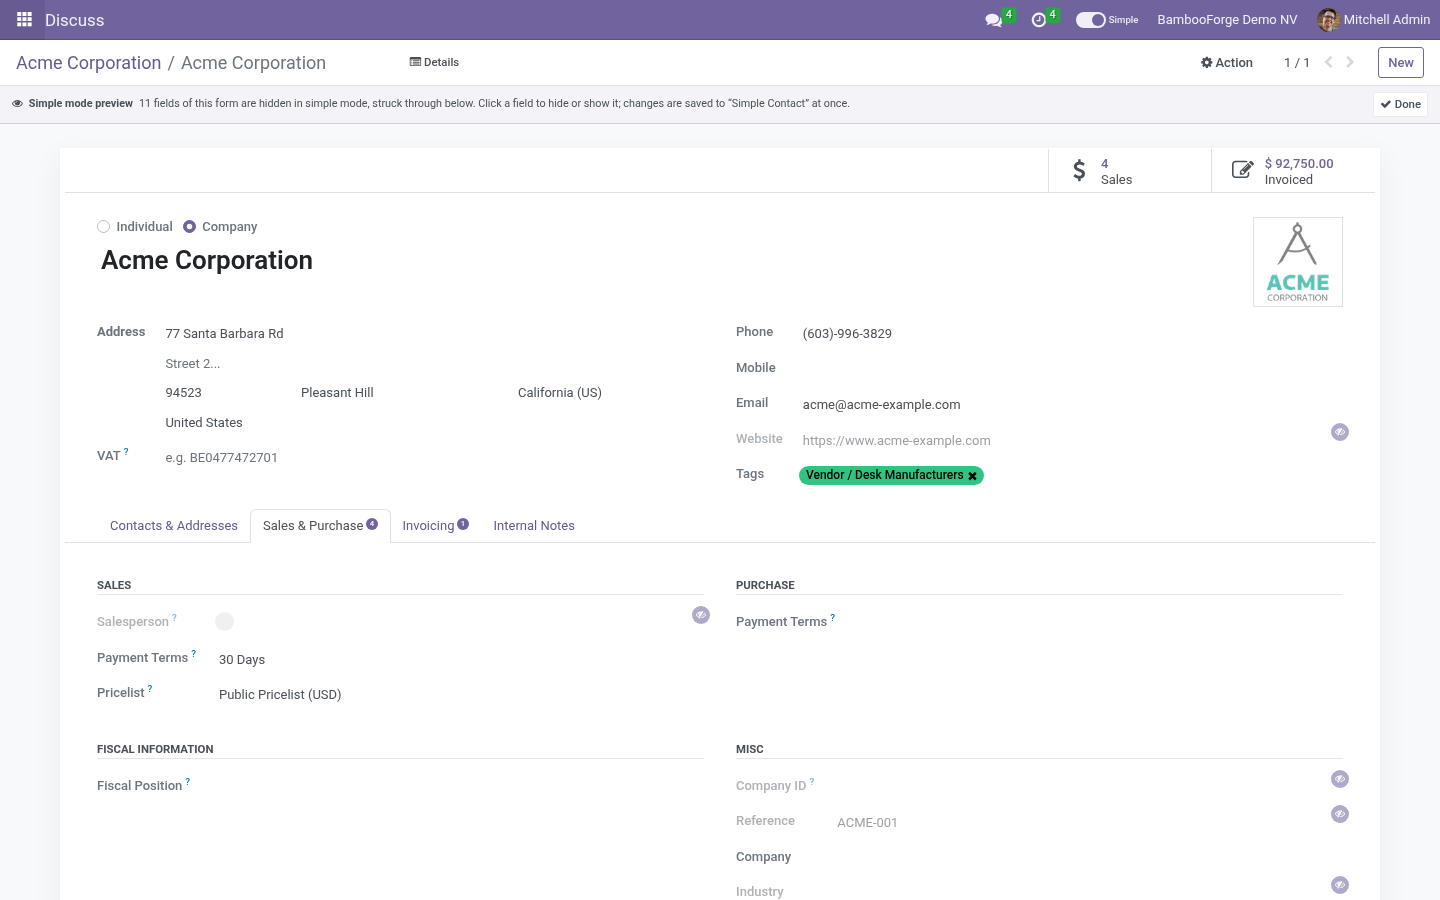Click the New button

pos(1401,62)
